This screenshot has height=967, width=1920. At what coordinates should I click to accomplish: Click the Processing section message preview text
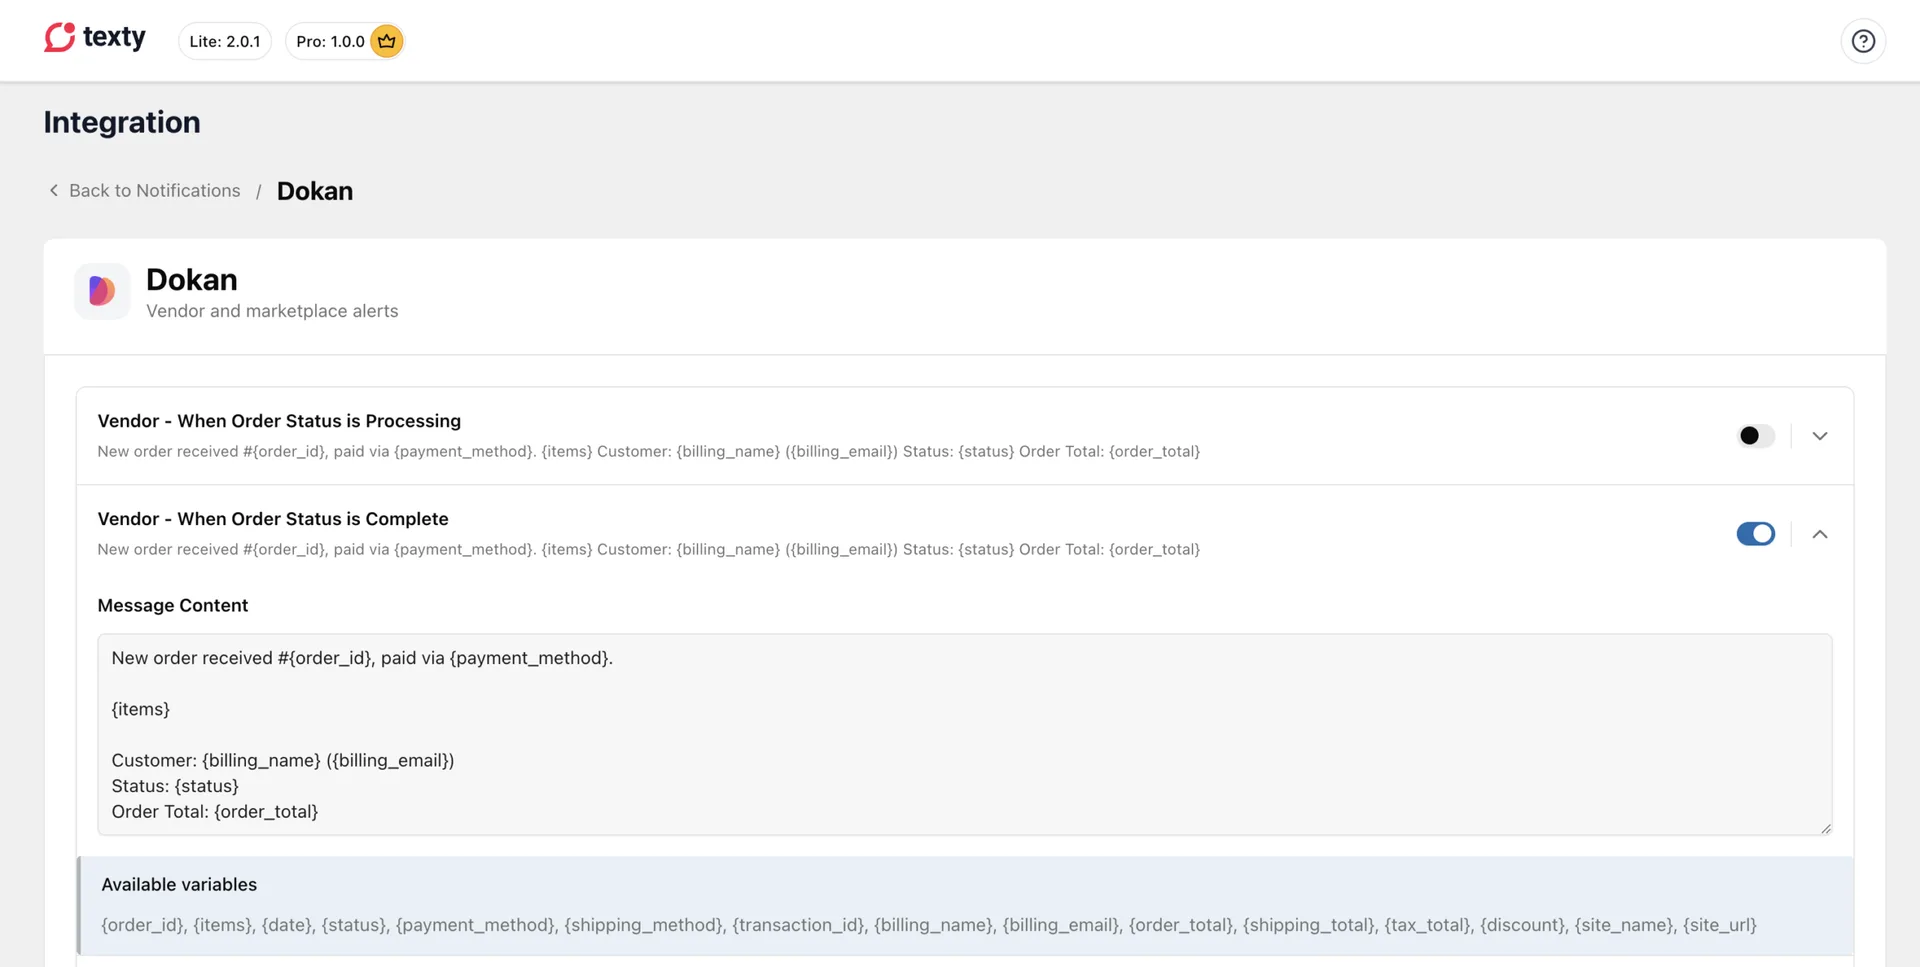click(x=649, y=451)
